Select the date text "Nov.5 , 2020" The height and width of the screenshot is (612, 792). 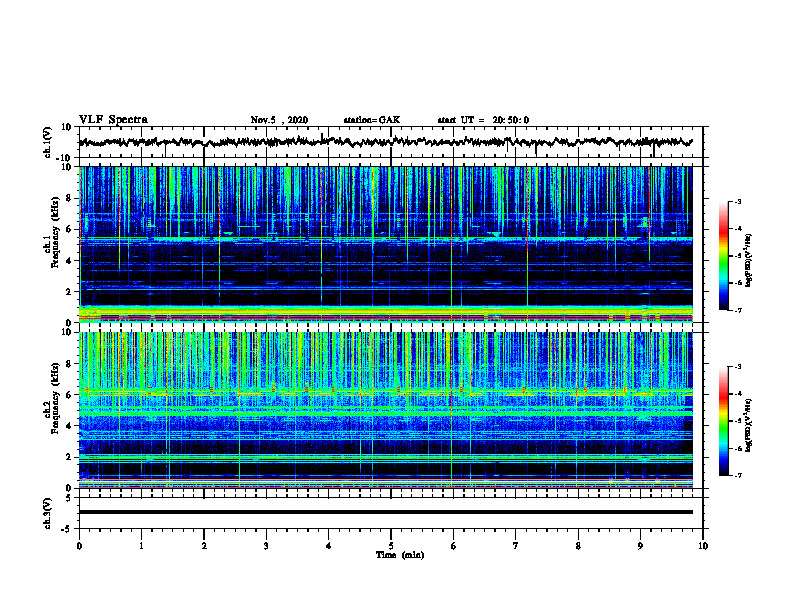pos(279,120)
